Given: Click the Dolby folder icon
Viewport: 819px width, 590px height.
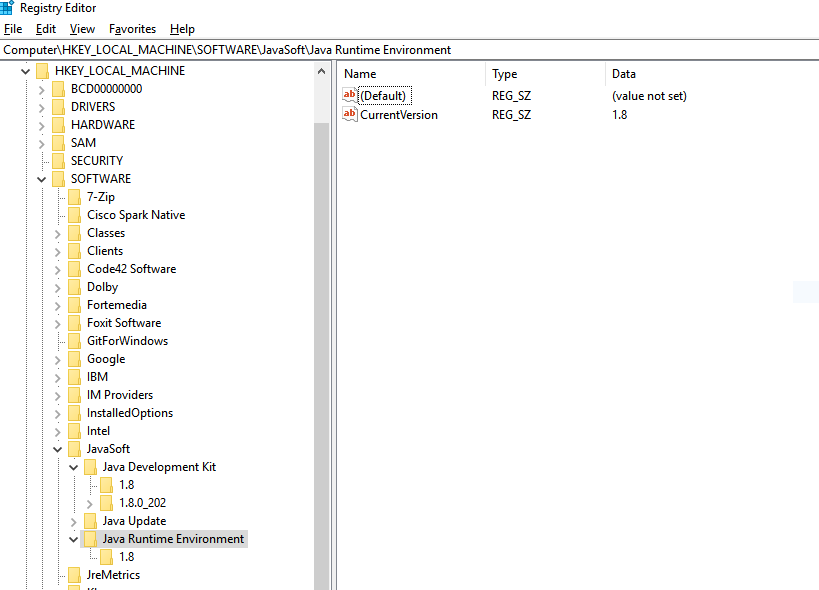Looking at the screenshot, I should point(75,287).
